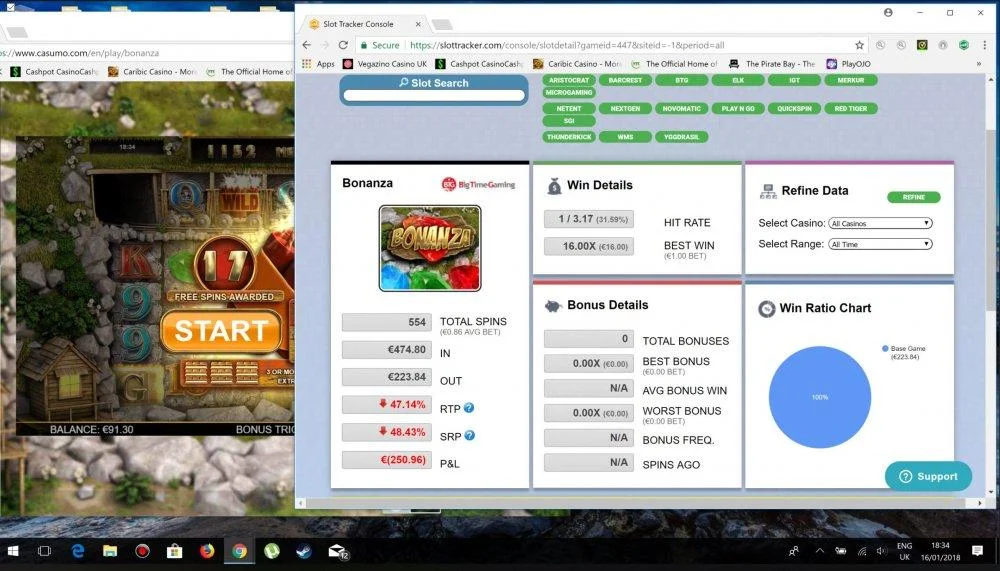Click the Big Time Gaming logo
The width and height of the screenshot is (1000, 571).
tap(478, 184)
